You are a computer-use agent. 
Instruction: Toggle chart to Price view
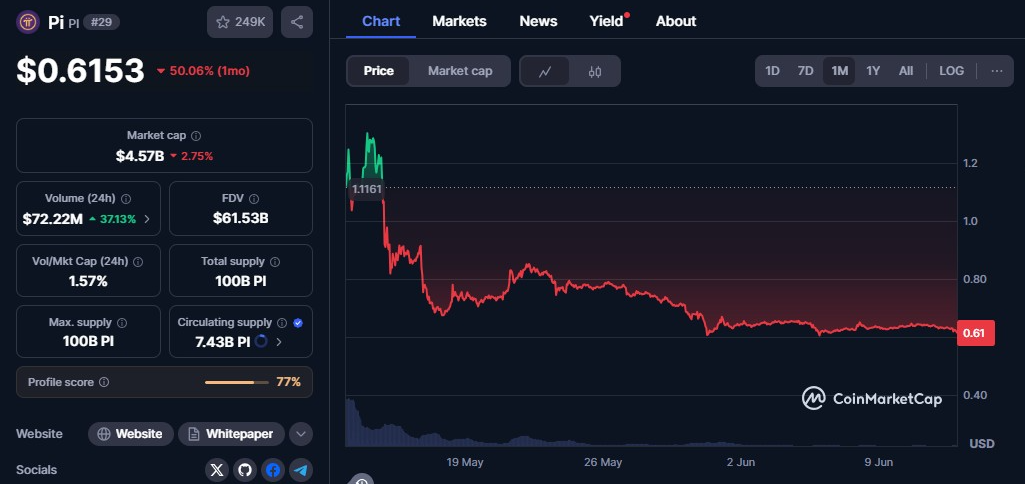coord(378,71)
